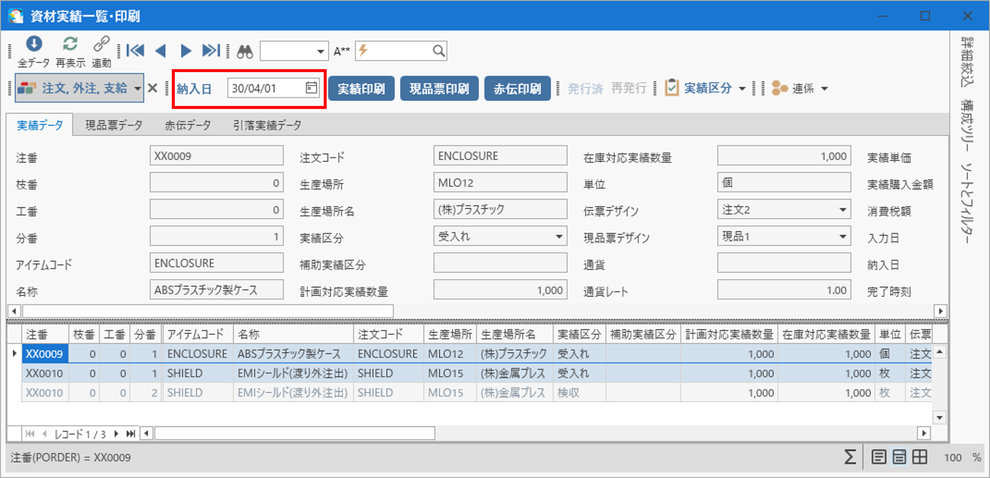Go to next record using blue arrow
The image size is (990, 478).
[x=186, y=51]
